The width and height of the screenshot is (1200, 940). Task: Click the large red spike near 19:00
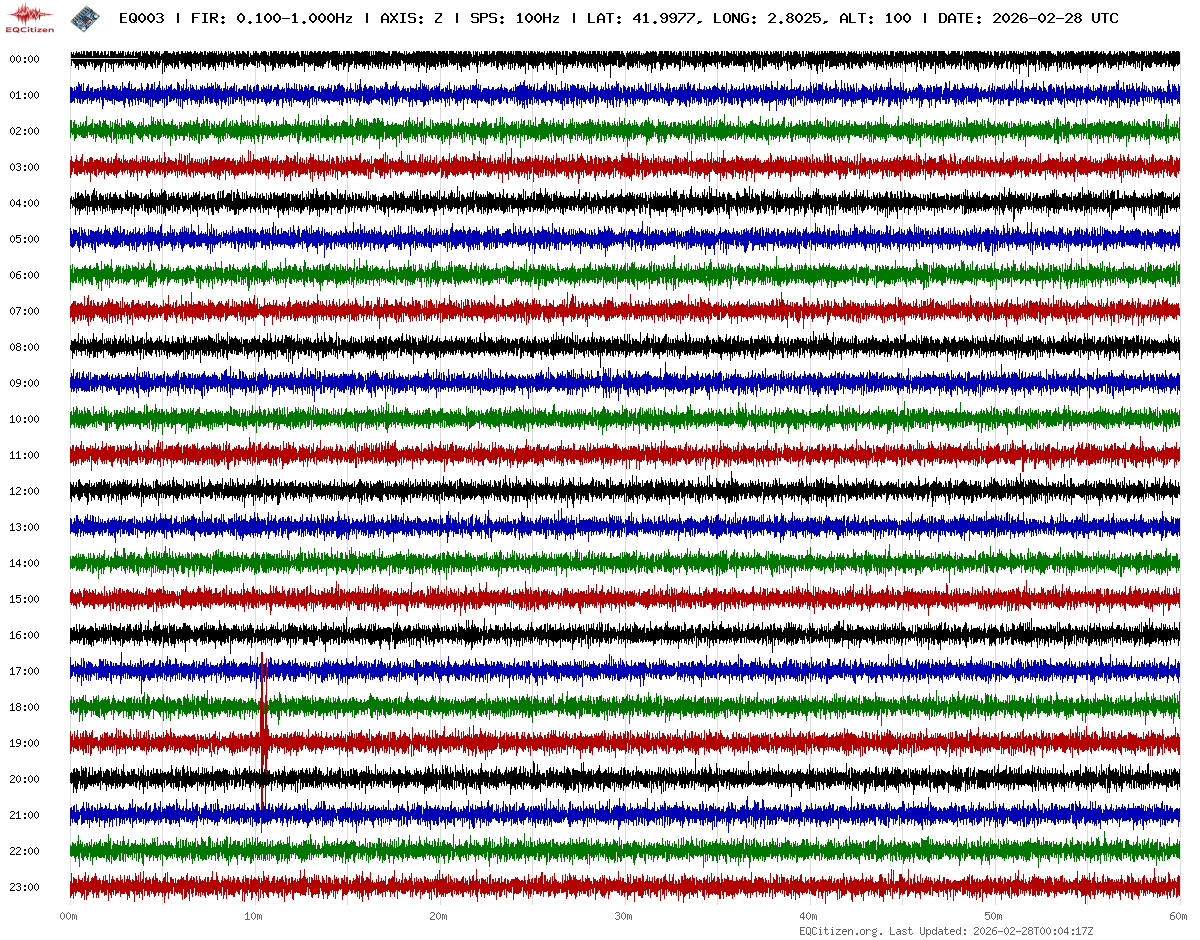(x=263, y=730)
